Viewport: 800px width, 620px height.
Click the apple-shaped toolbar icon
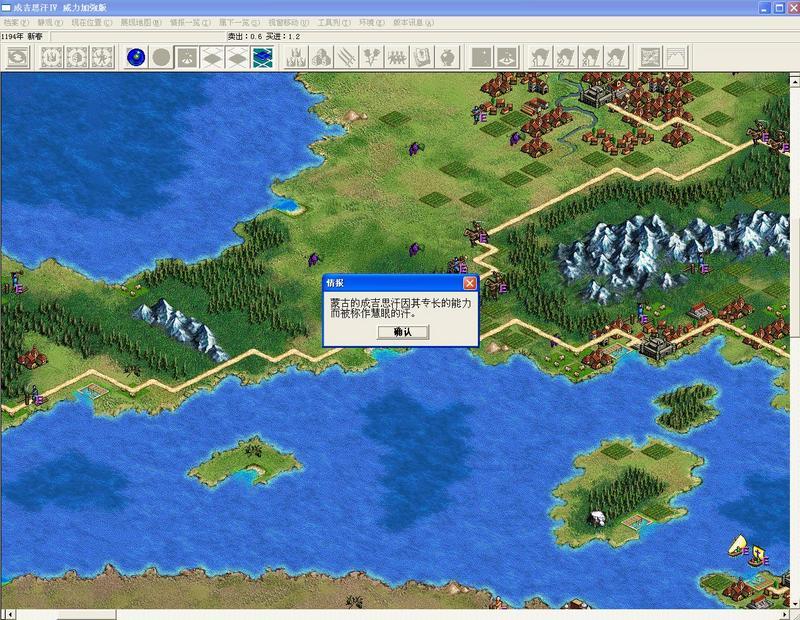(447, 57)
